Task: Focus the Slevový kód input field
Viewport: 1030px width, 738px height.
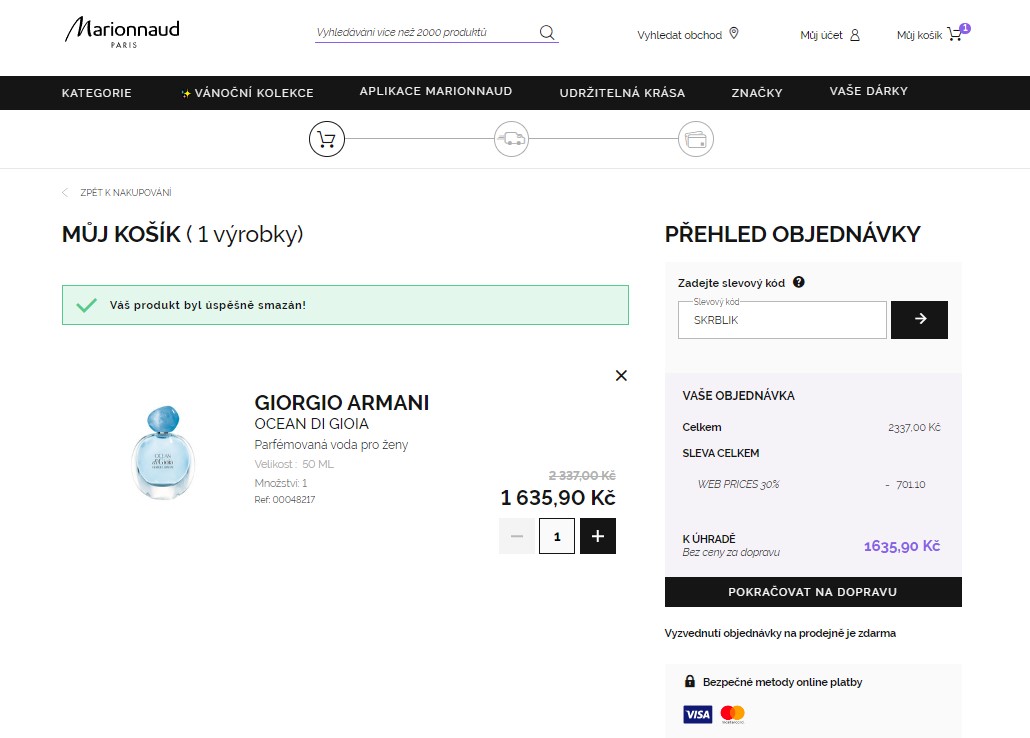Action: [x=782, y=320]
